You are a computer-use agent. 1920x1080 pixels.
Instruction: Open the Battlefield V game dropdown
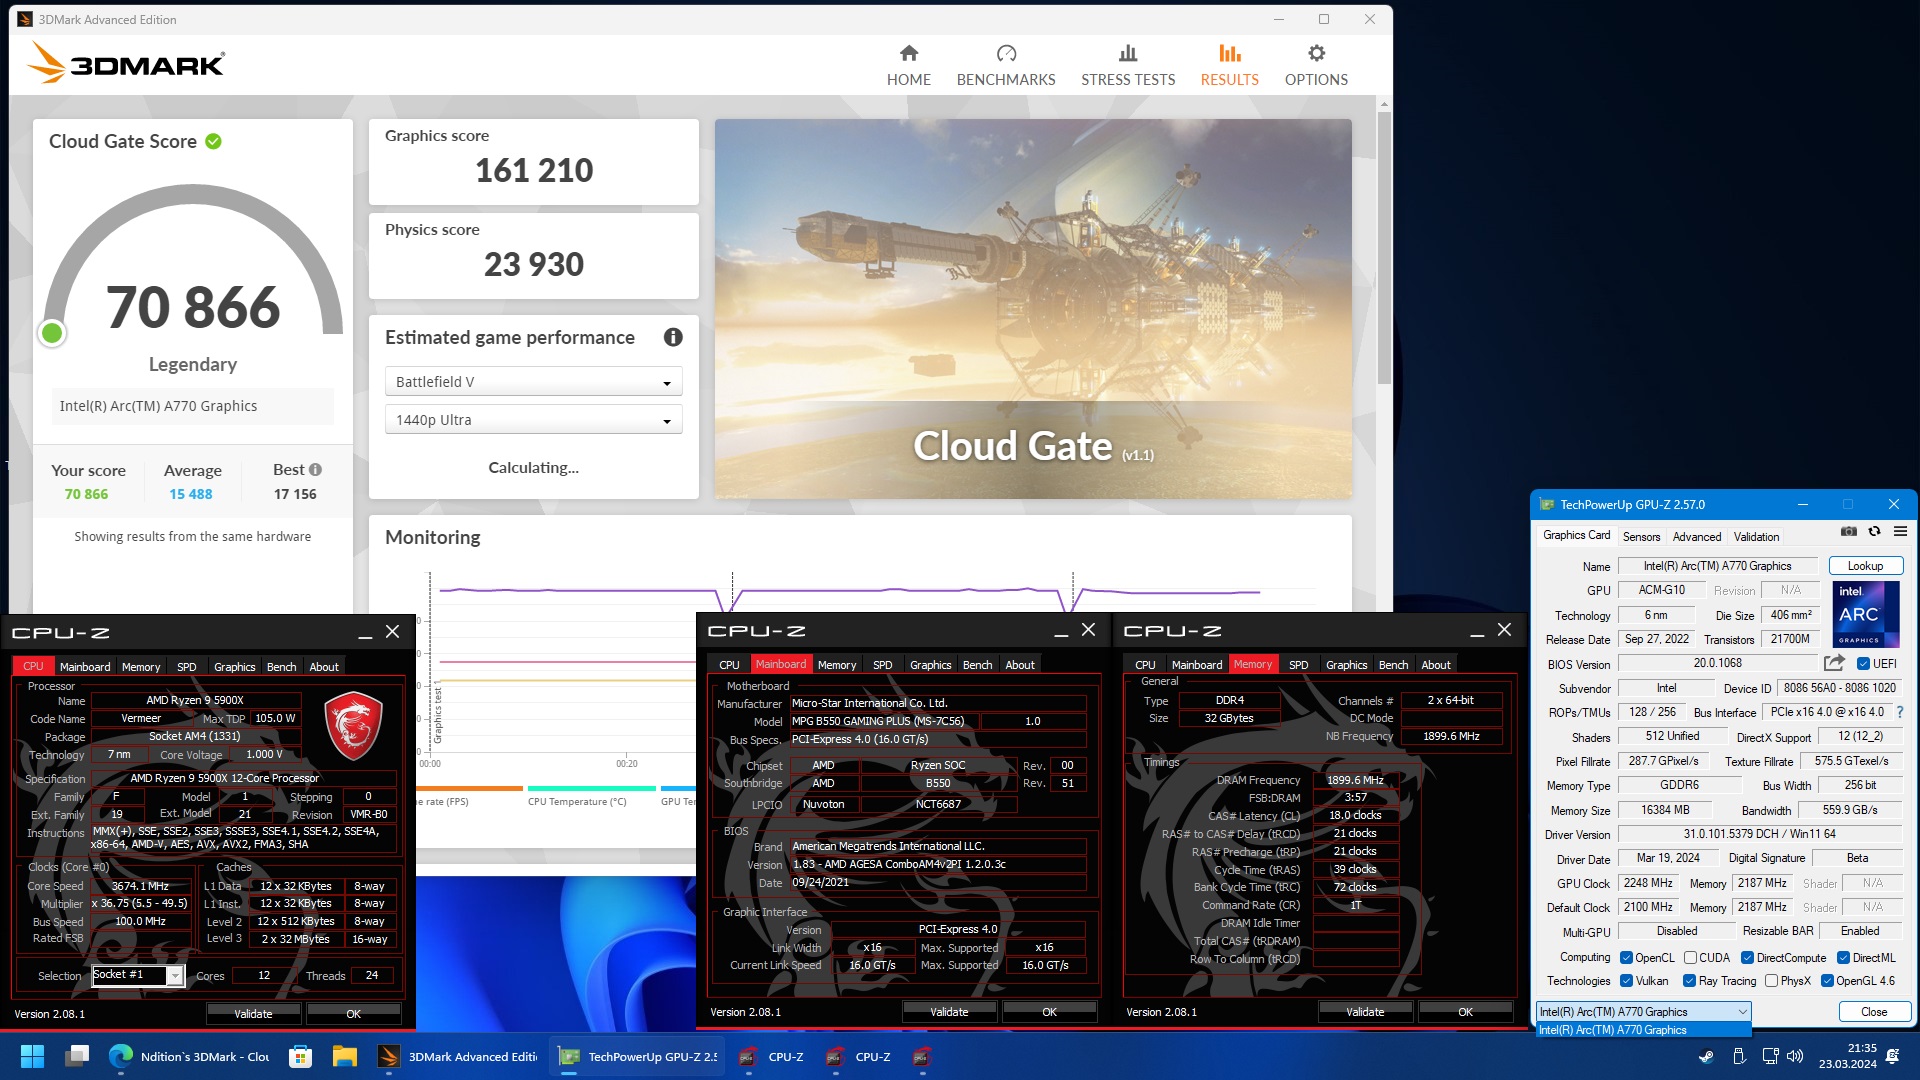tap(533, 382)
